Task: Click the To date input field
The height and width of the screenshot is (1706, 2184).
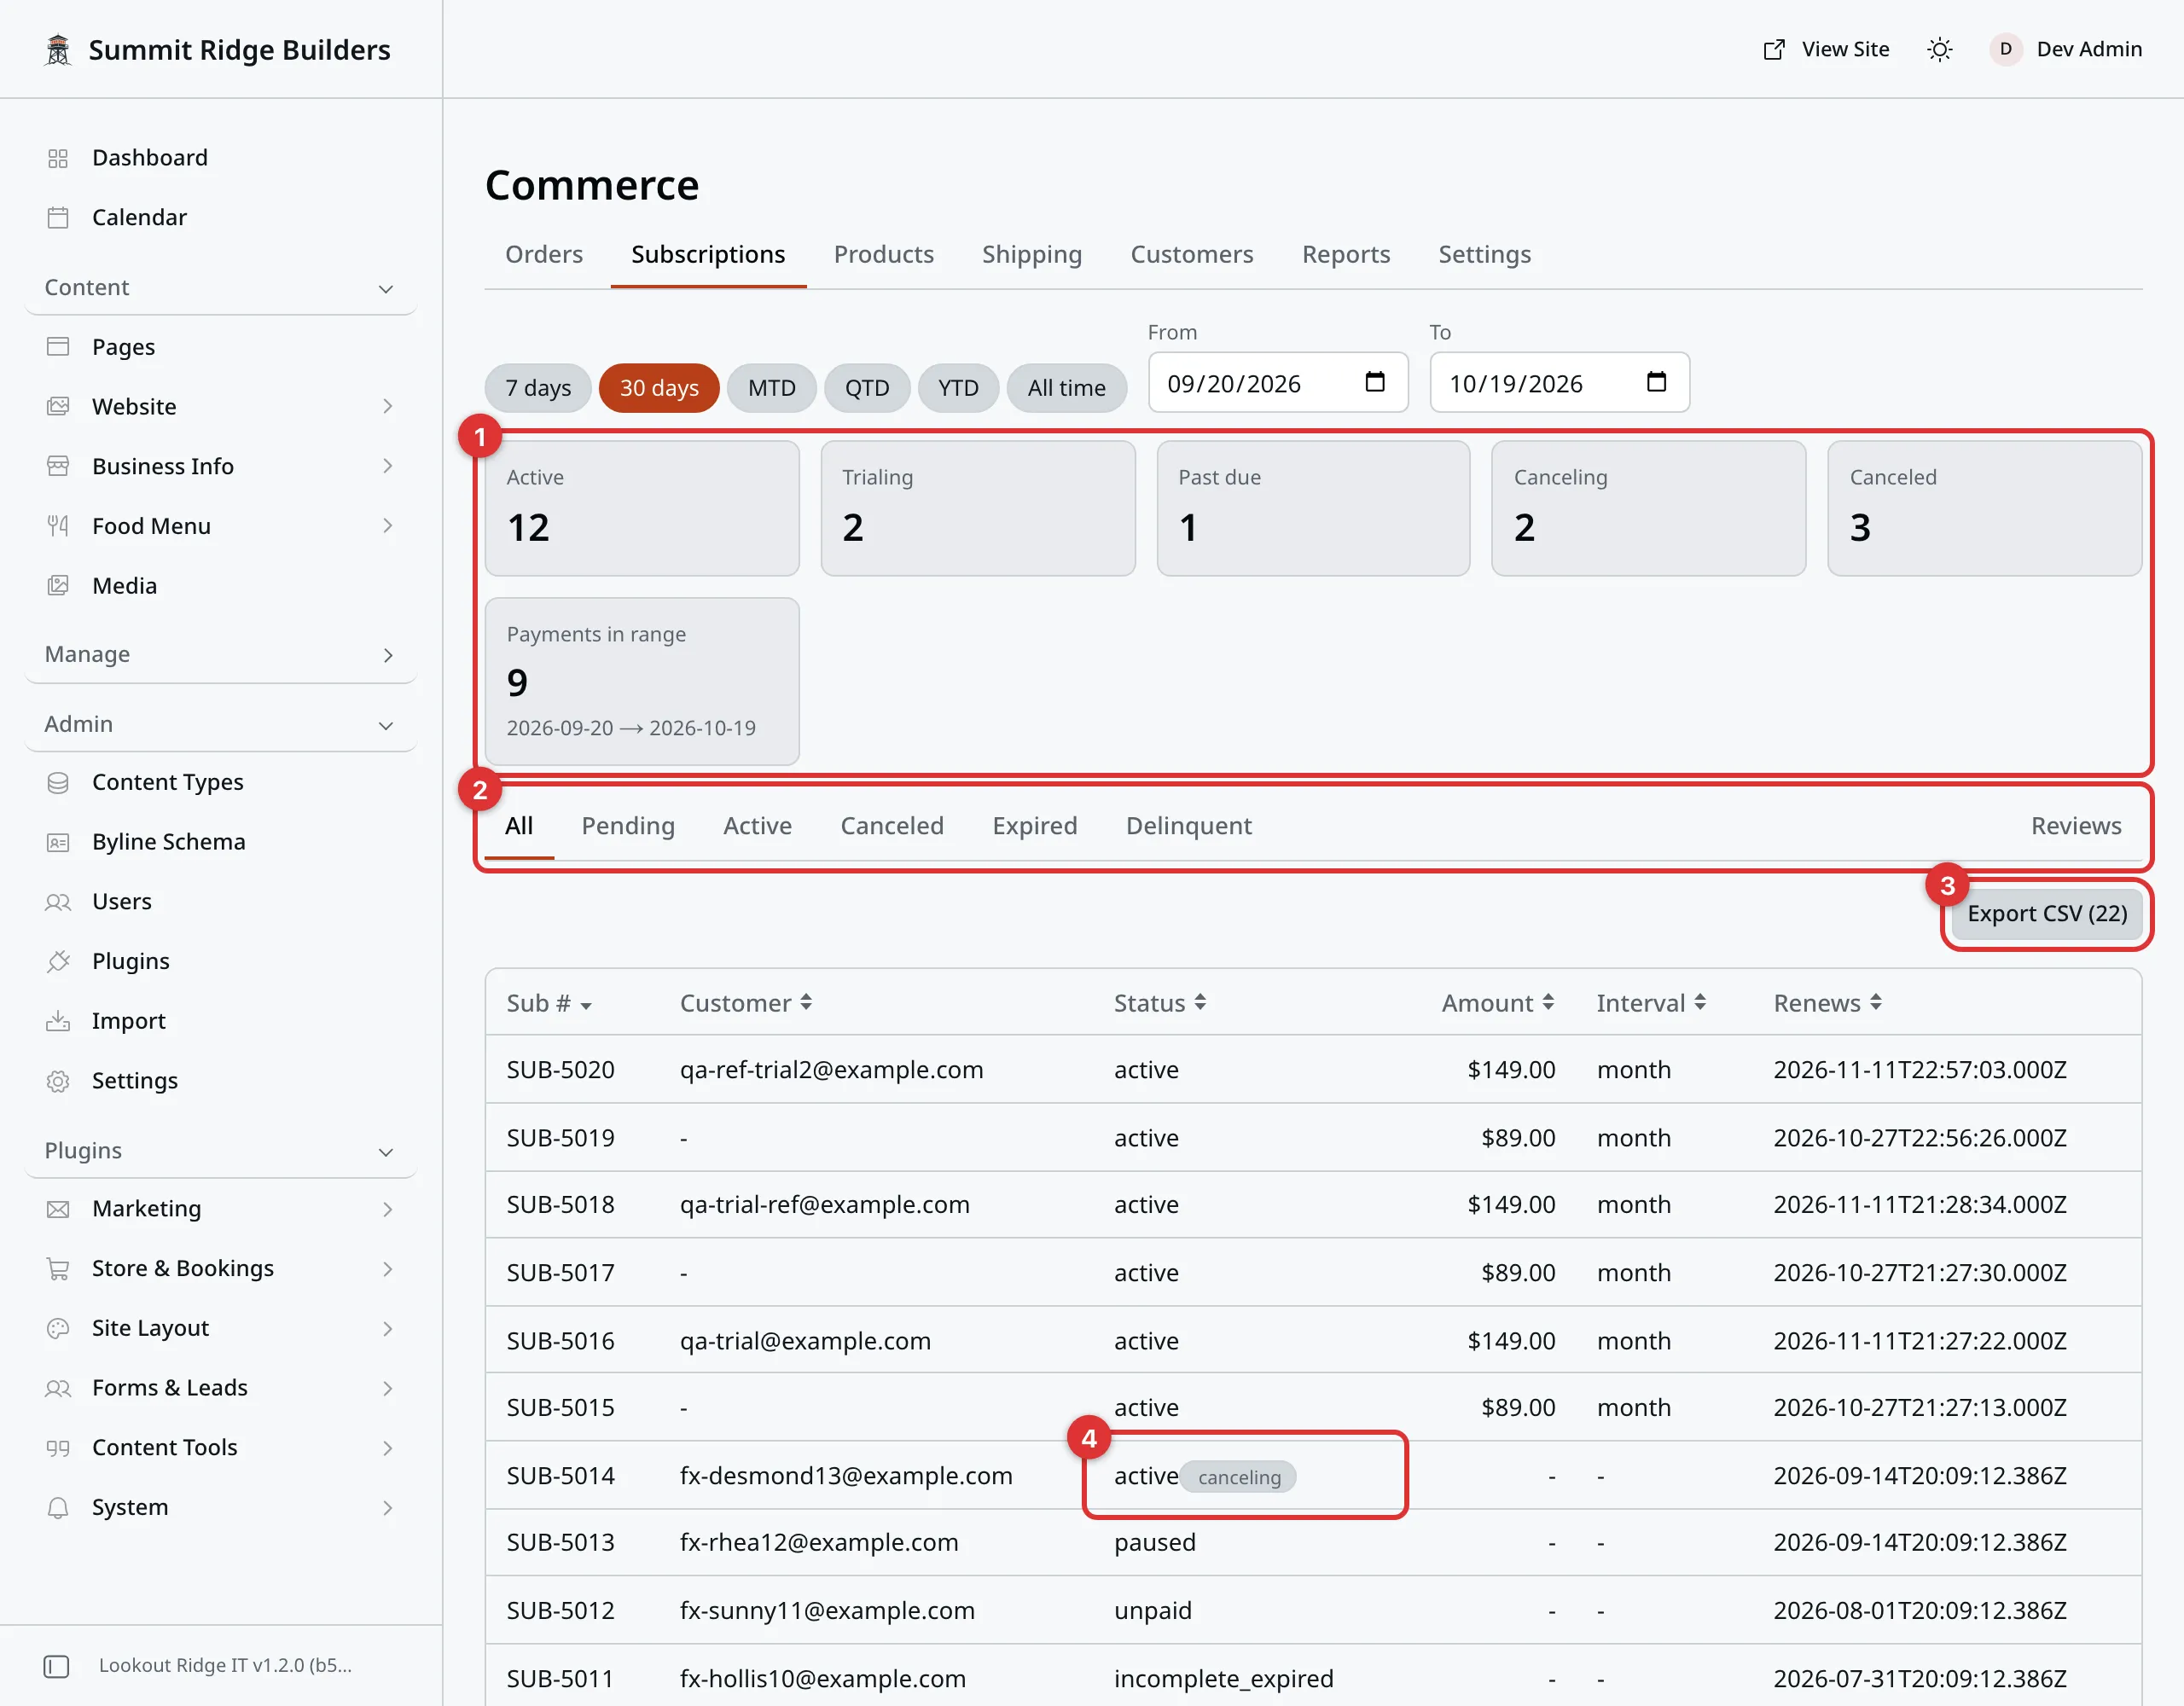Action: point(1559,382)
